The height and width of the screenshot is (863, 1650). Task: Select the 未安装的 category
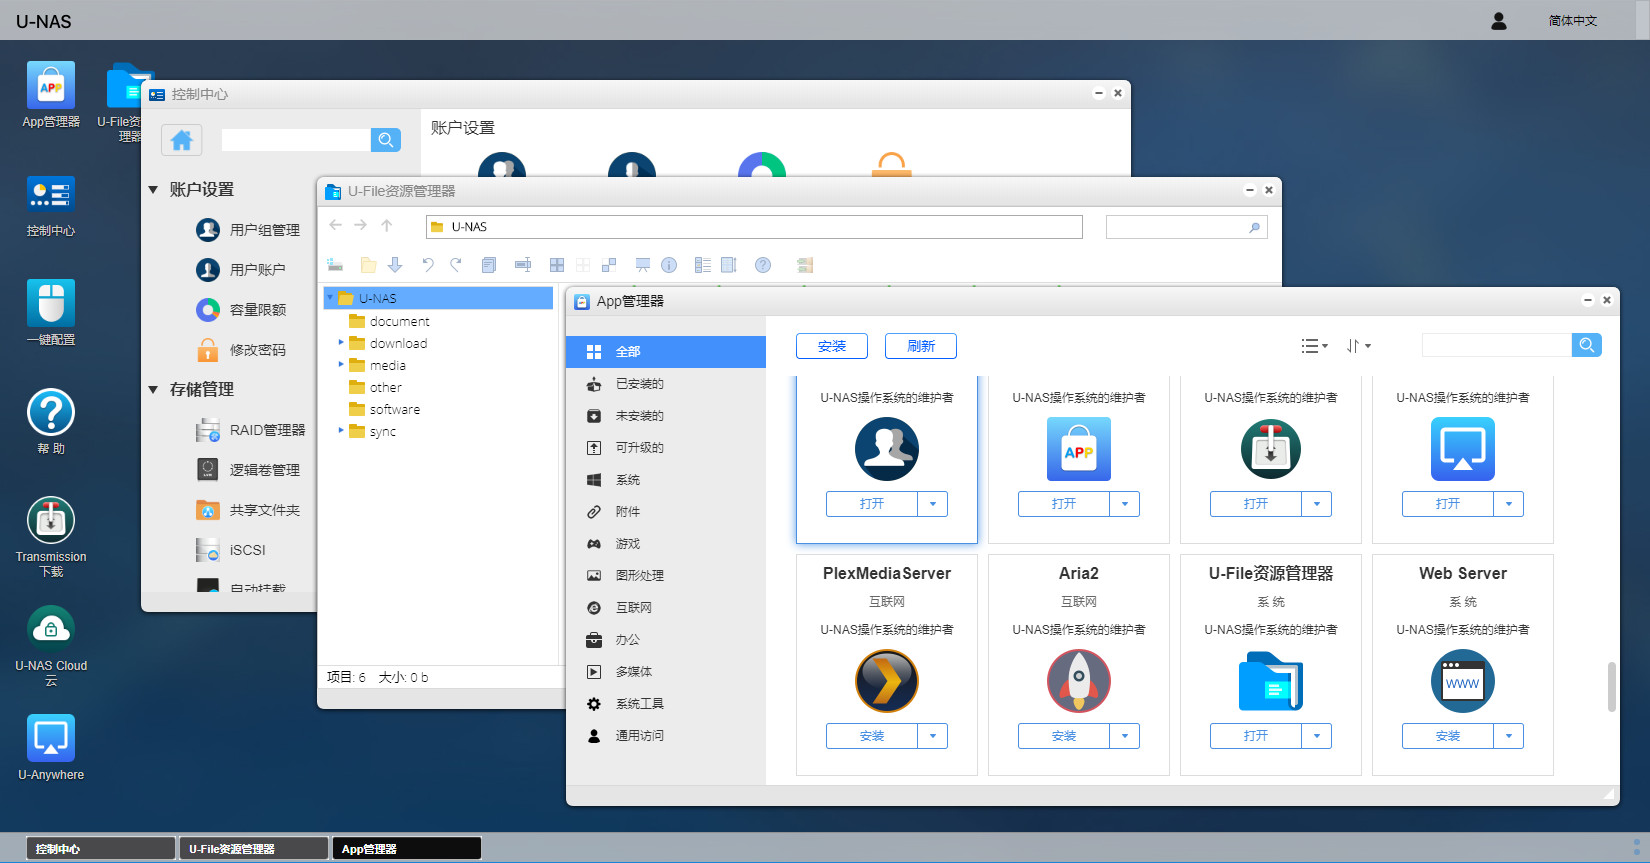[666, 416]
